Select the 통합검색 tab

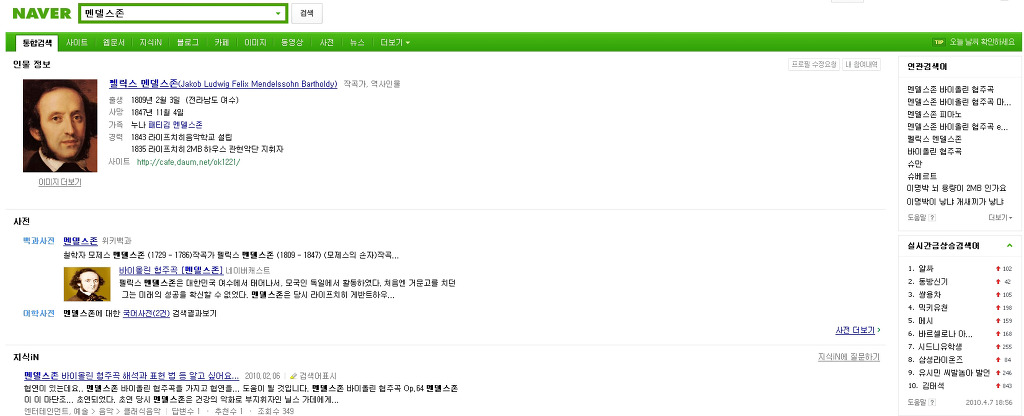click(x=37, y=42)
